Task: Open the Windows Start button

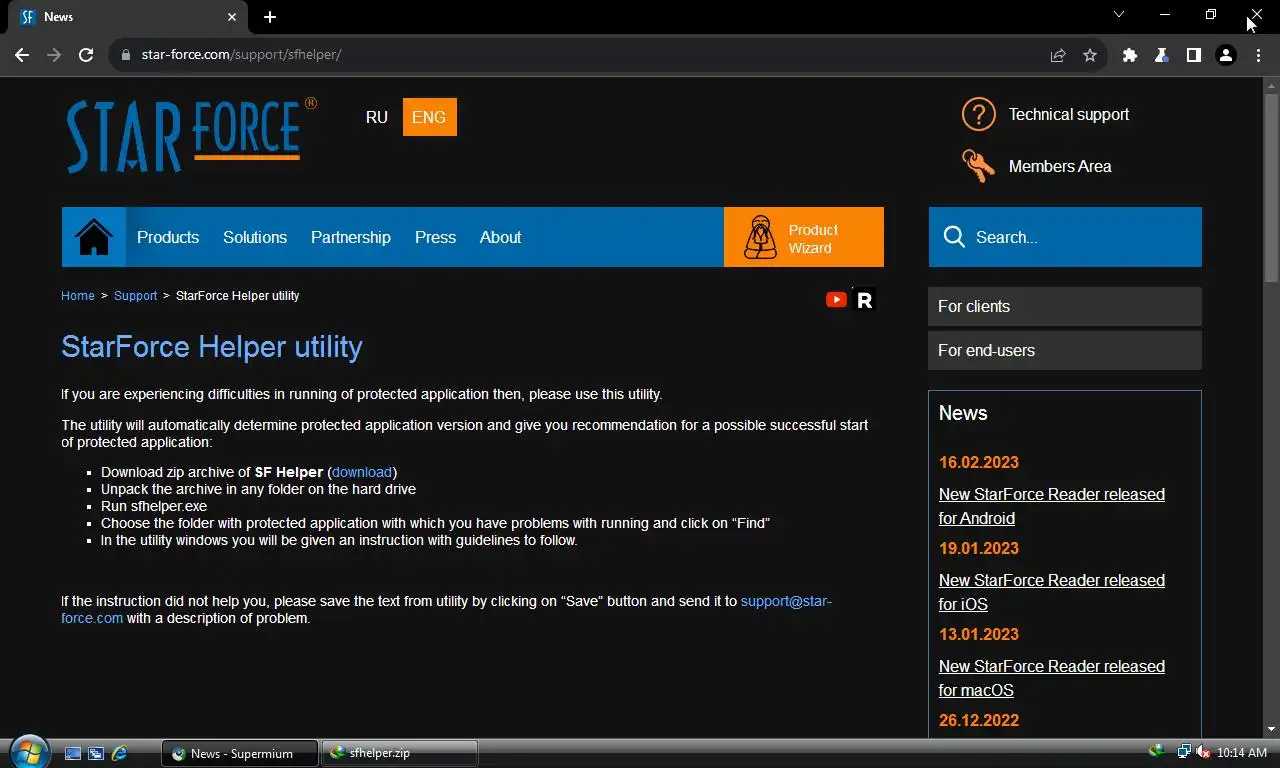Action: tap(28, 752)
